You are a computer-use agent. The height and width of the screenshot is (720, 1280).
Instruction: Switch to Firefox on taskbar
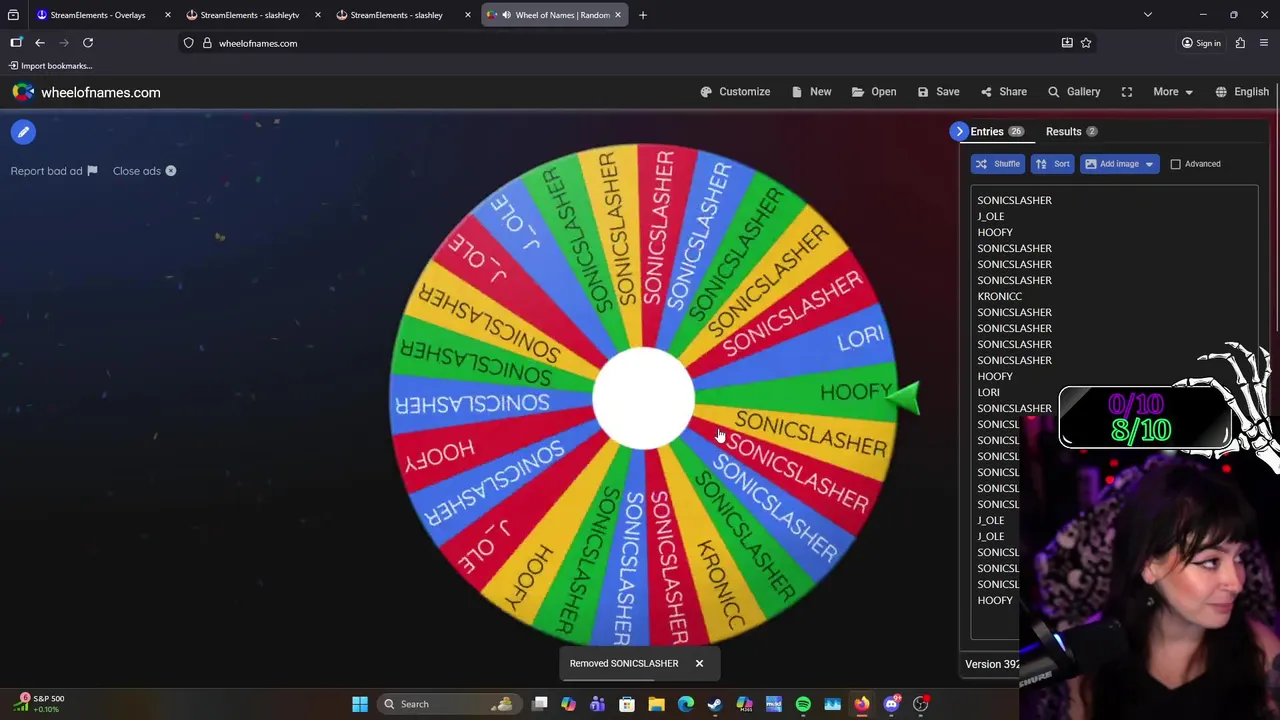click(862, 704)
